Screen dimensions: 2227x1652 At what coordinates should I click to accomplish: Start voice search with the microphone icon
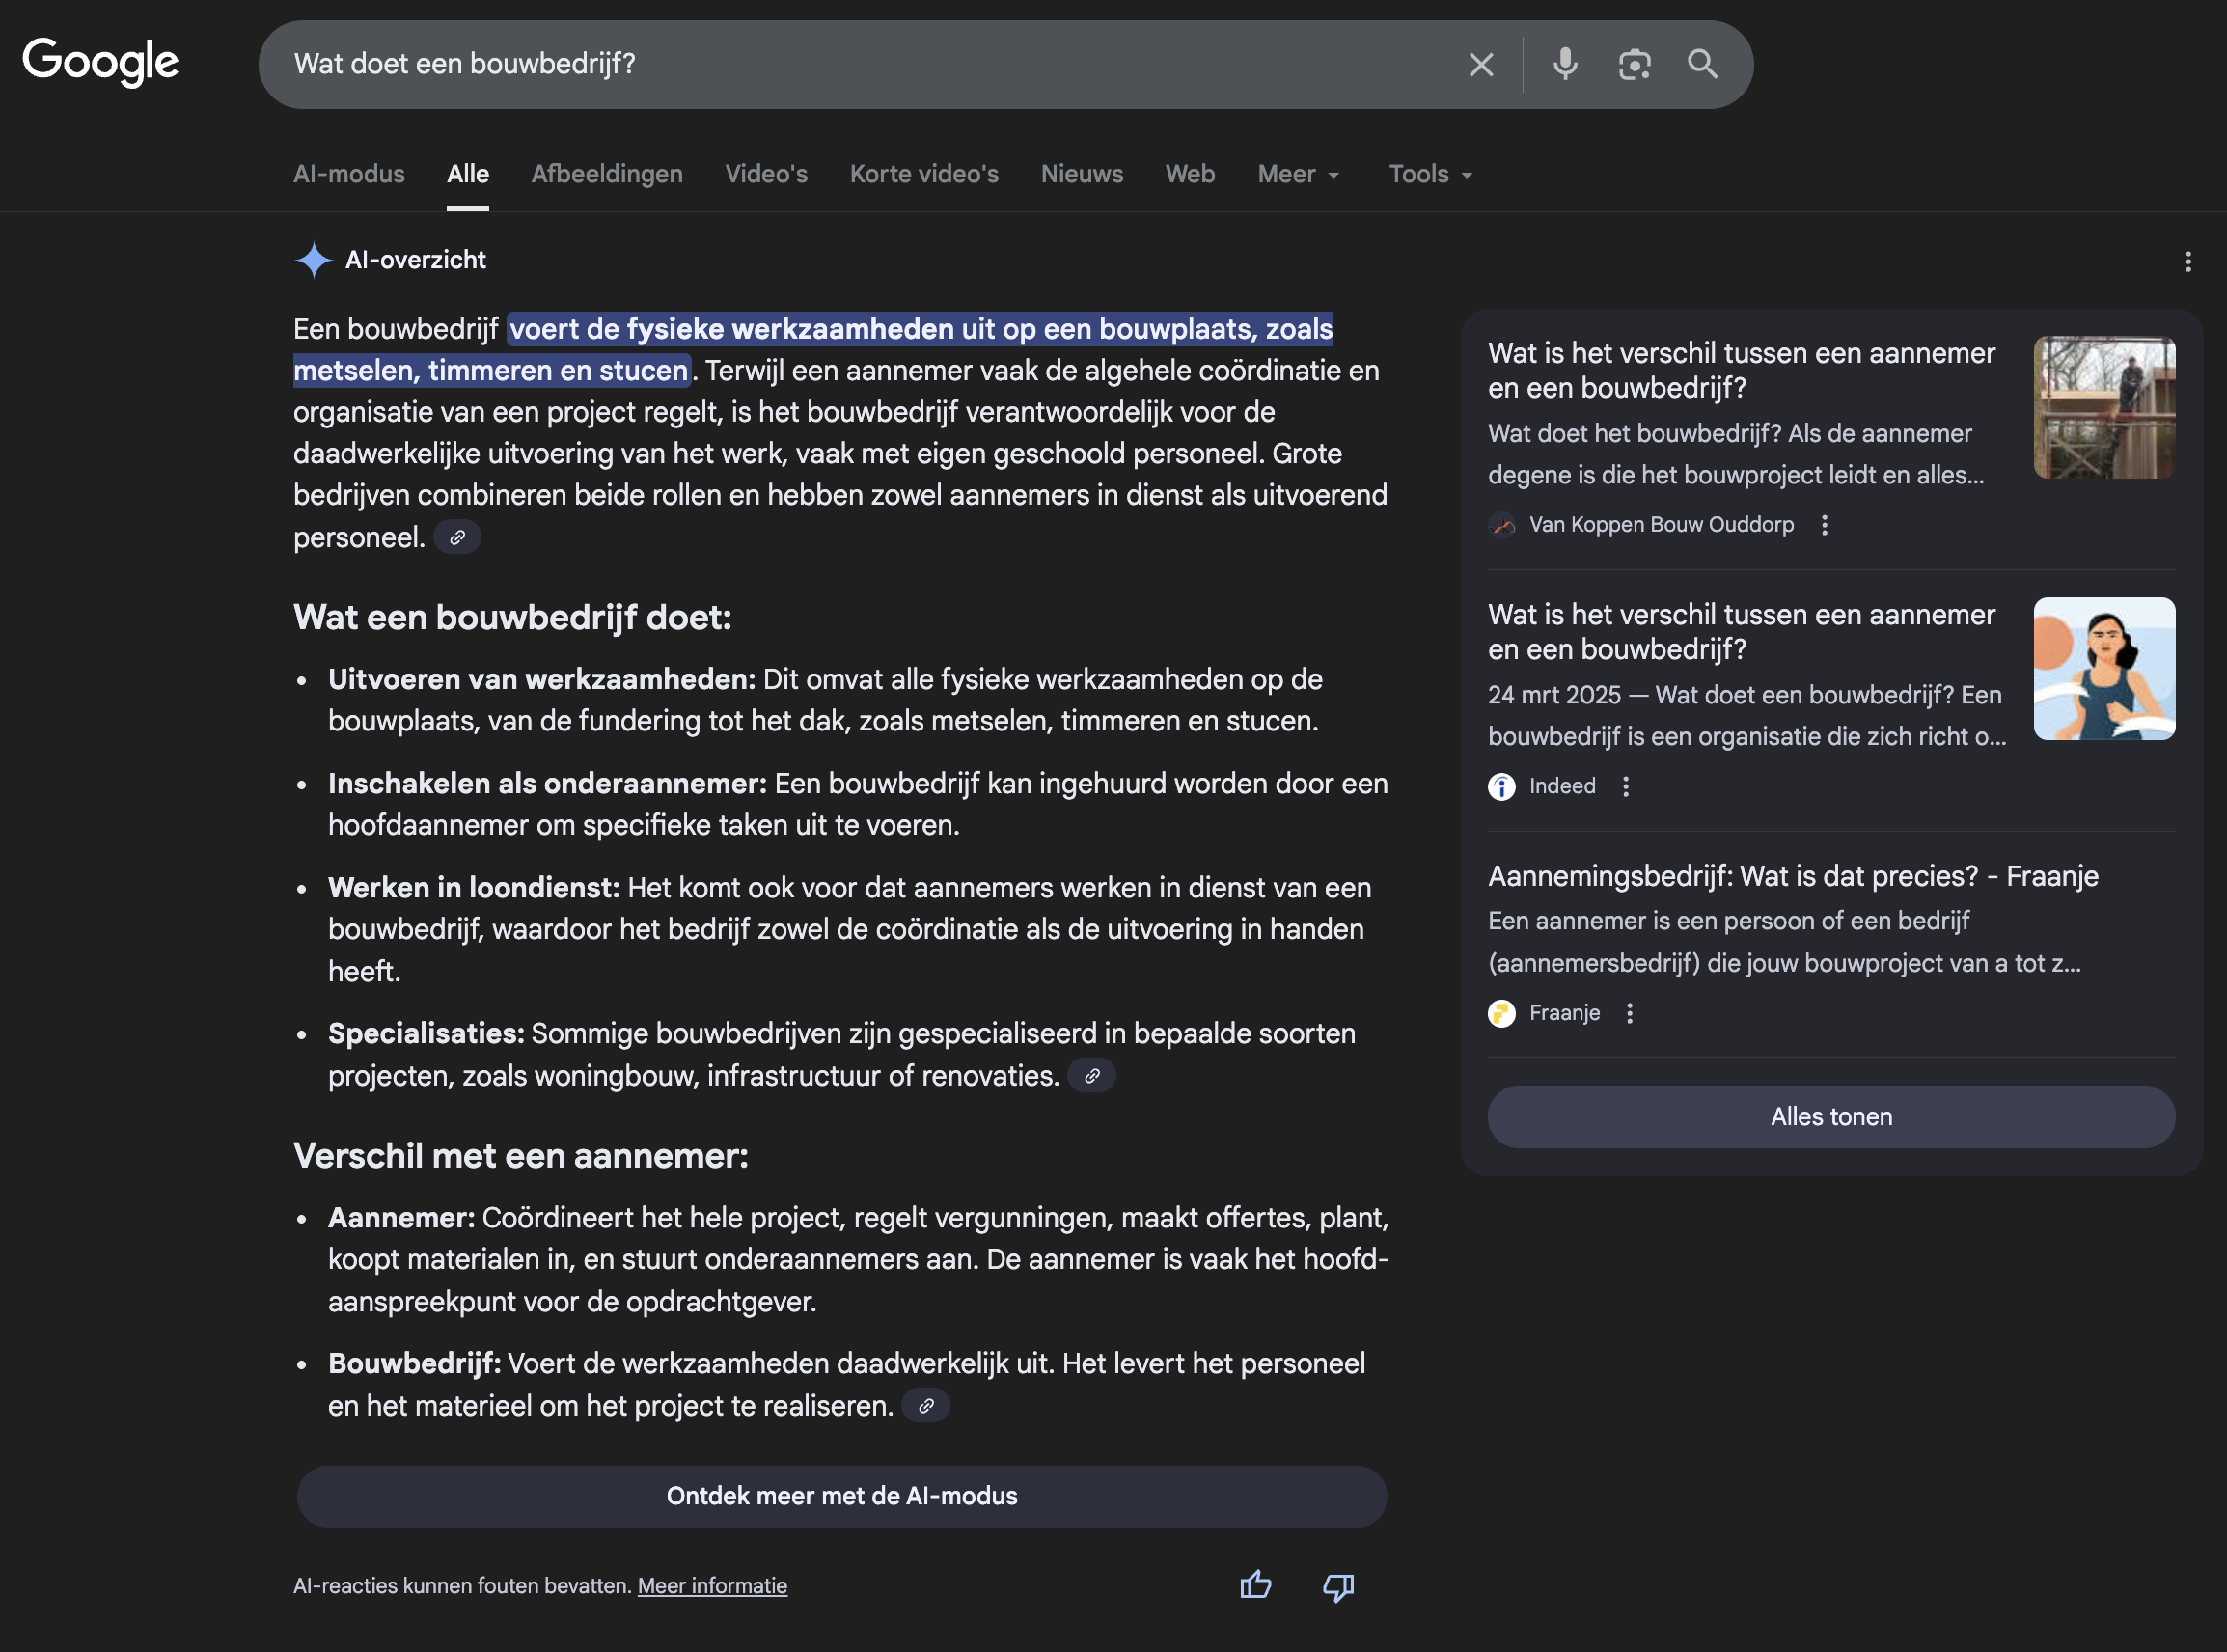[1565, 65]
